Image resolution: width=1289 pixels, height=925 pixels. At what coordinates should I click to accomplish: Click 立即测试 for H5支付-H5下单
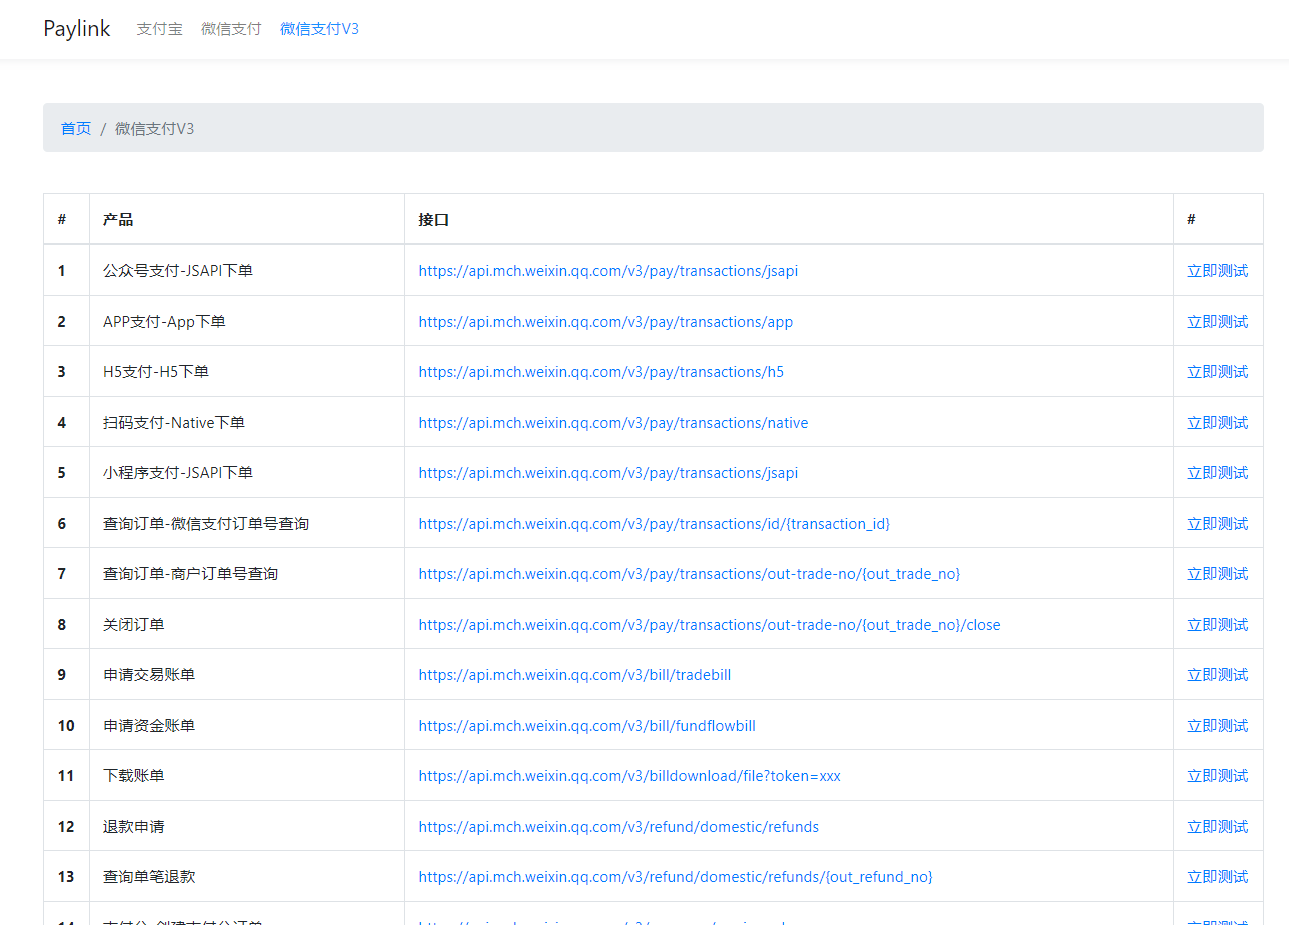(1217, 372)
